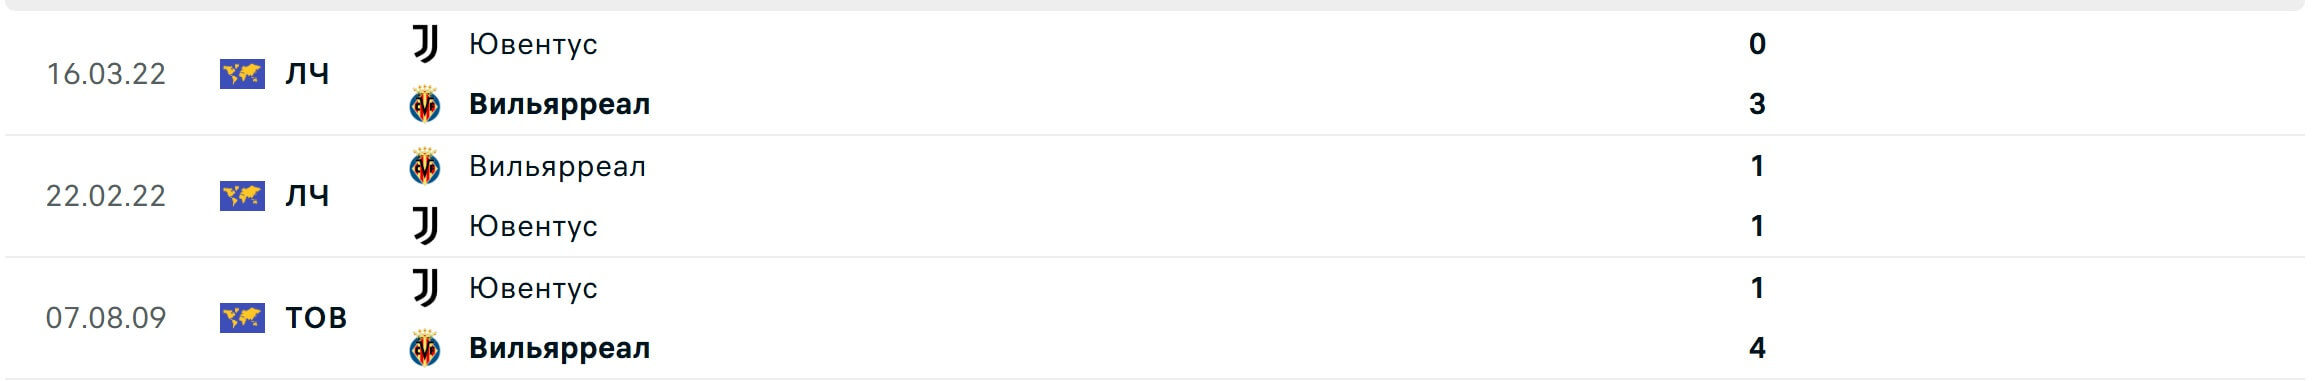Open Ювентус team name in 16.03.22 match
2320x381 pixels.
point(533,44)
